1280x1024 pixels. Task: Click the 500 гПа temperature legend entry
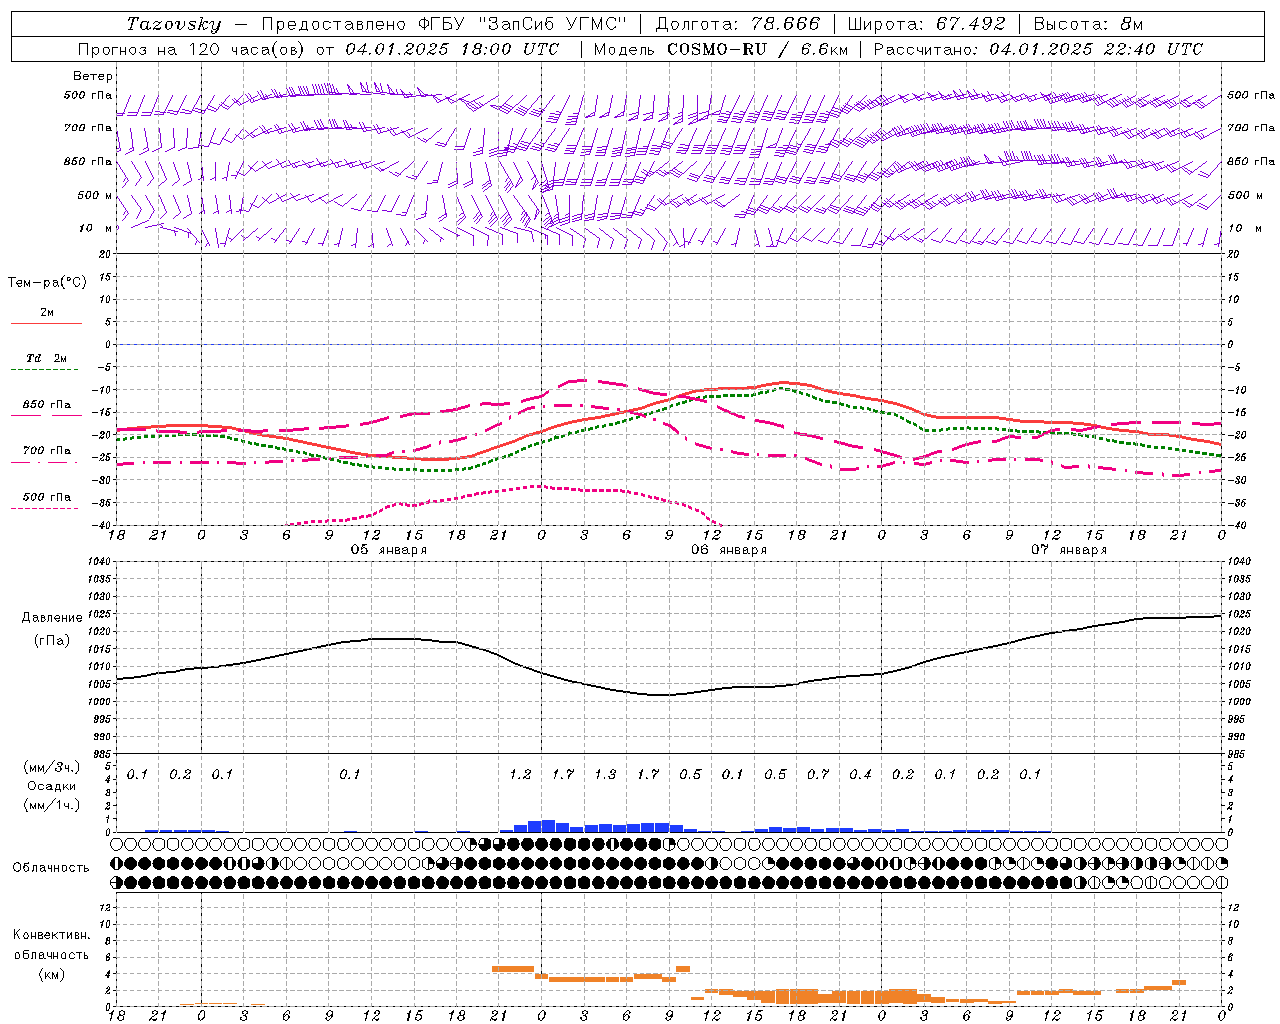(46, 497)
